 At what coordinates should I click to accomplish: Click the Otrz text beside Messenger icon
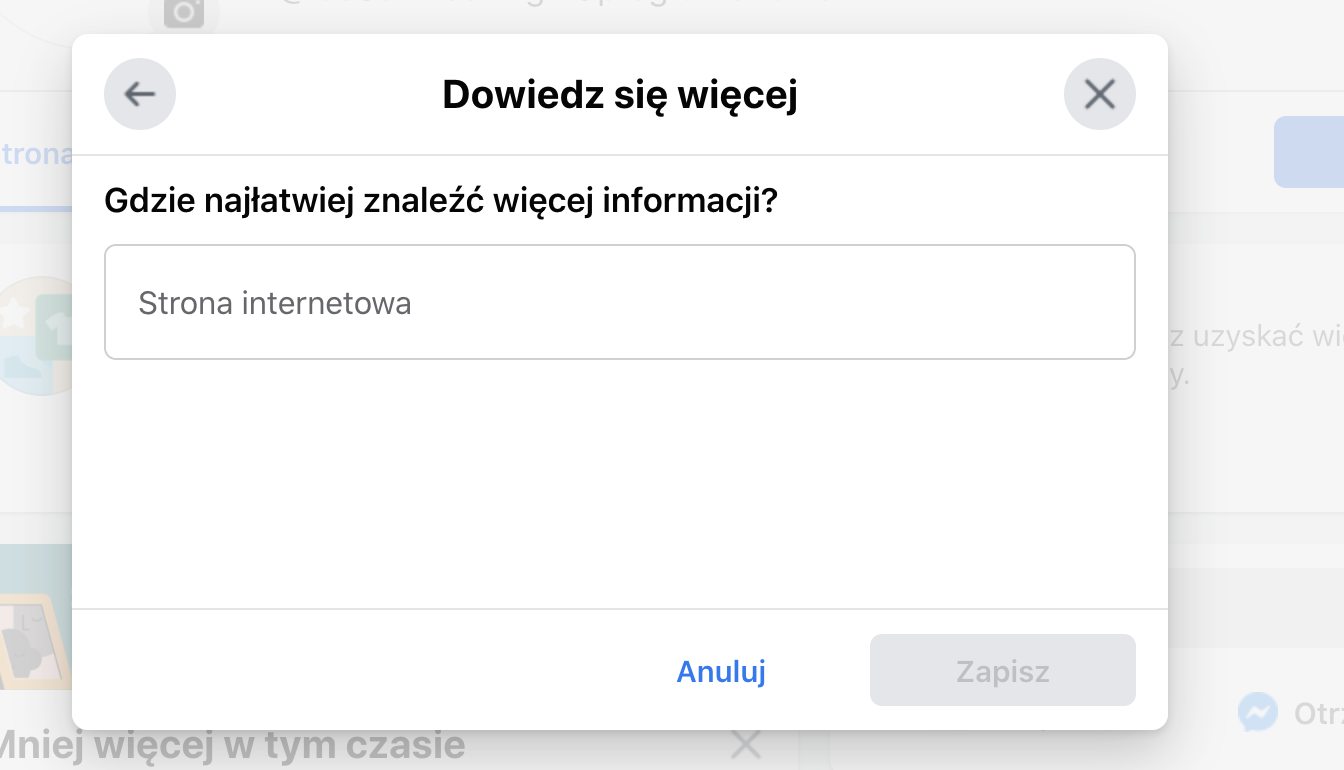tap(1318, 713)
